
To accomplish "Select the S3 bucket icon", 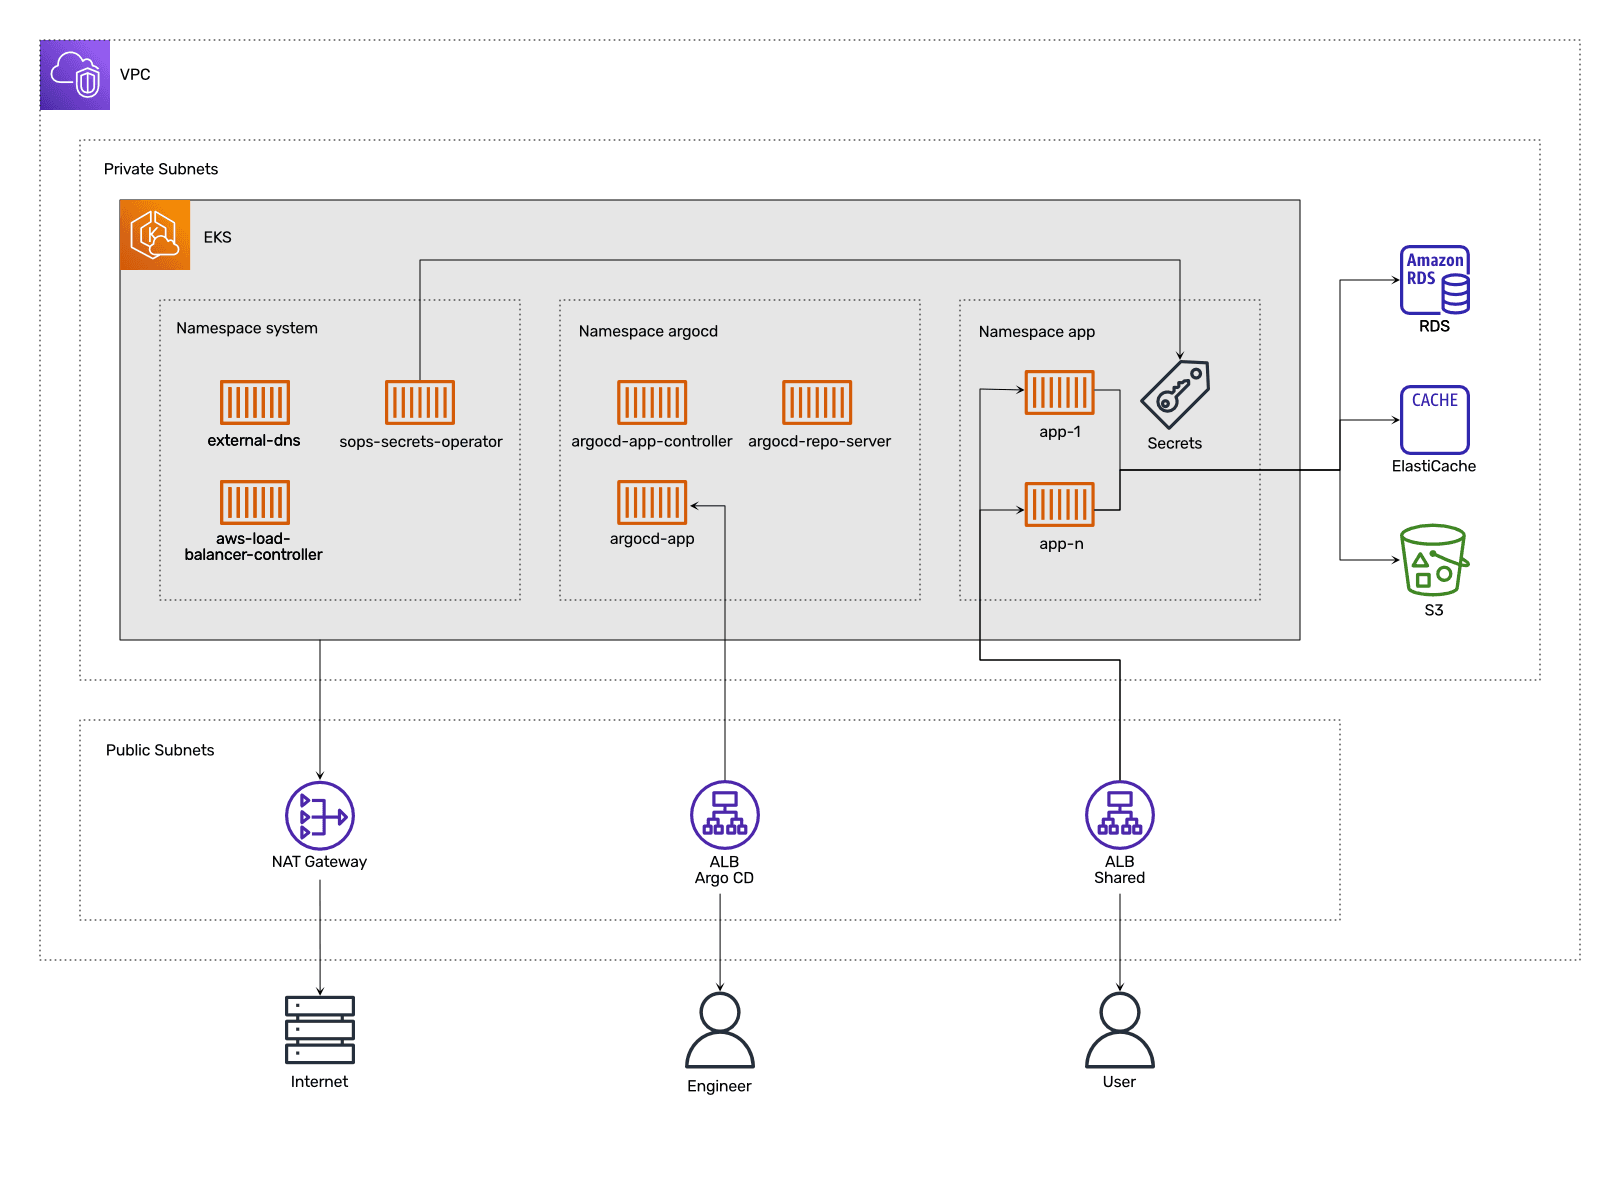I will pos(1434,560).
